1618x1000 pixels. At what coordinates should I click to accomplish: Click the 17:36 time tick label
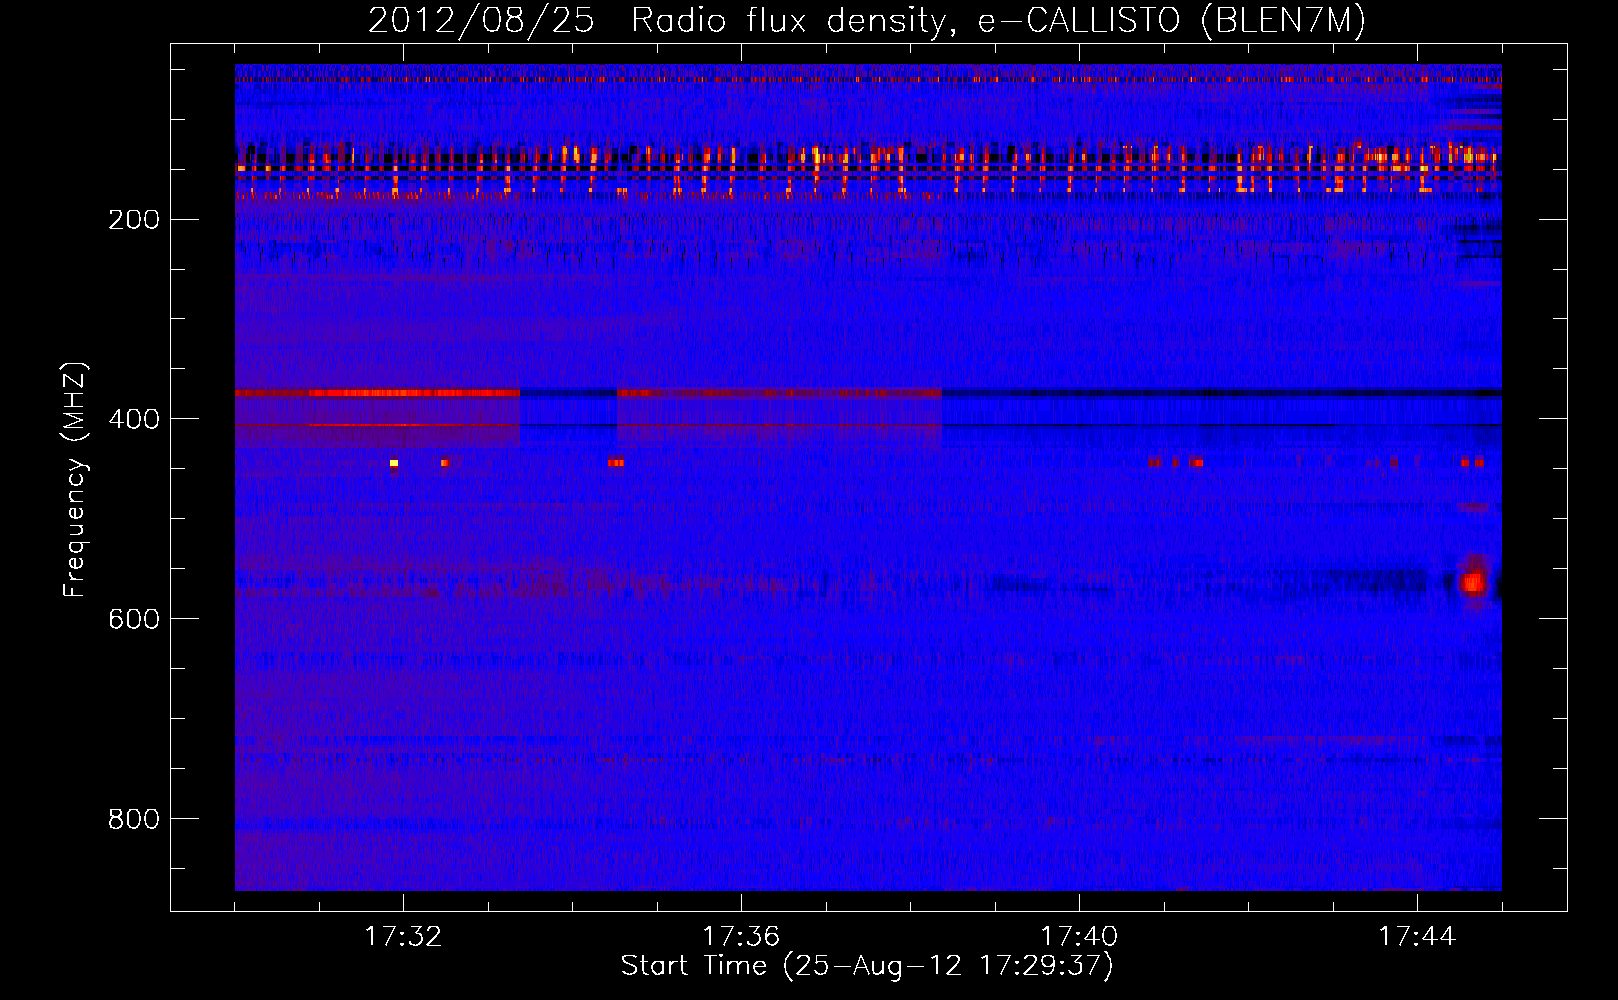tap(741, 936)
